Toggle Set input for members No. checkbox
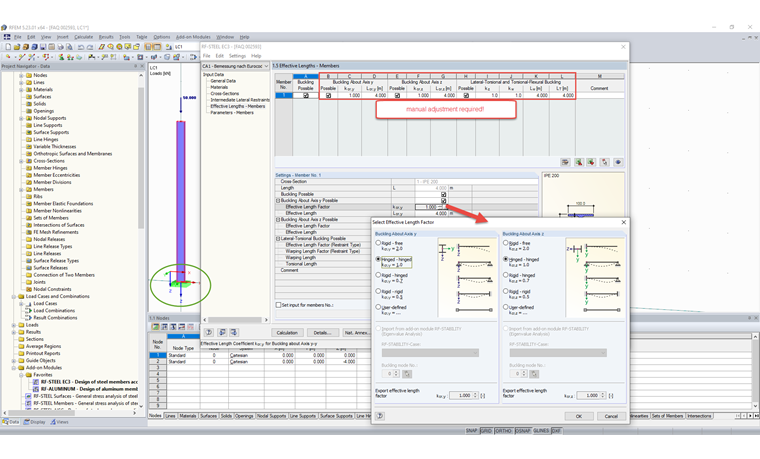This screenshot has height=459, width=760. pyautogui.click(x=278, y=305)
